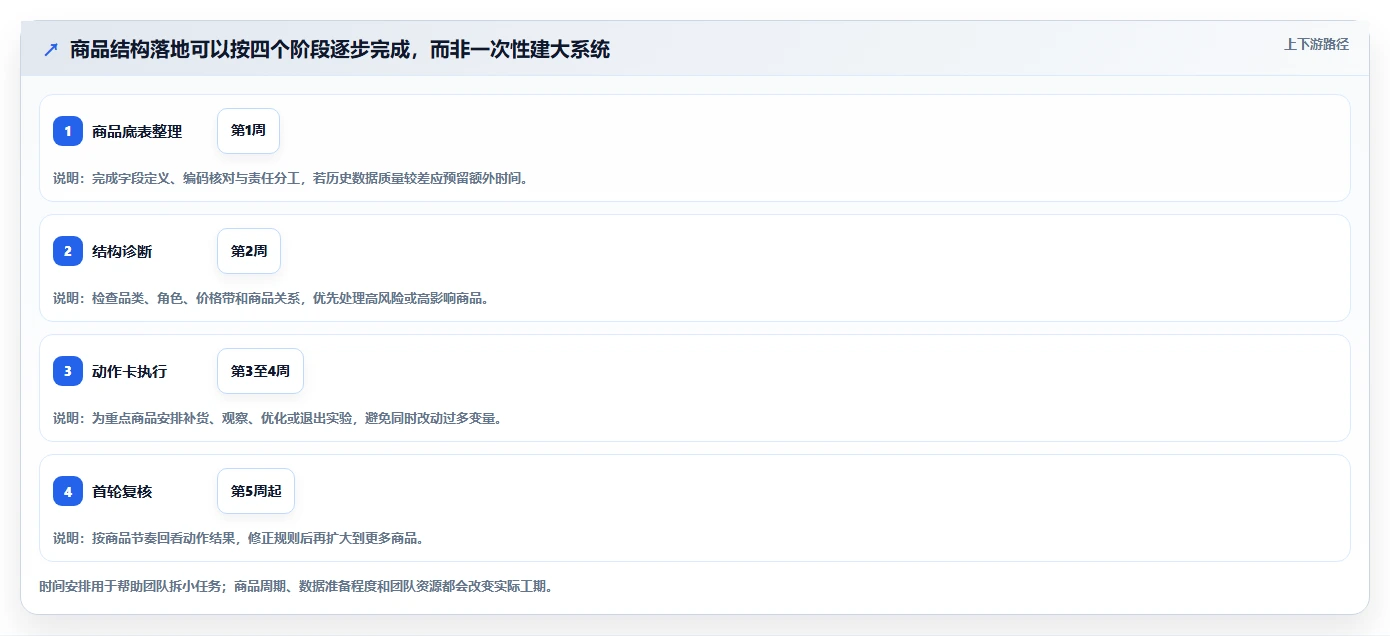The image size is (1390, 636).
Task: Click the 动作卡执行 step title
Action: [x=129, y=372]
